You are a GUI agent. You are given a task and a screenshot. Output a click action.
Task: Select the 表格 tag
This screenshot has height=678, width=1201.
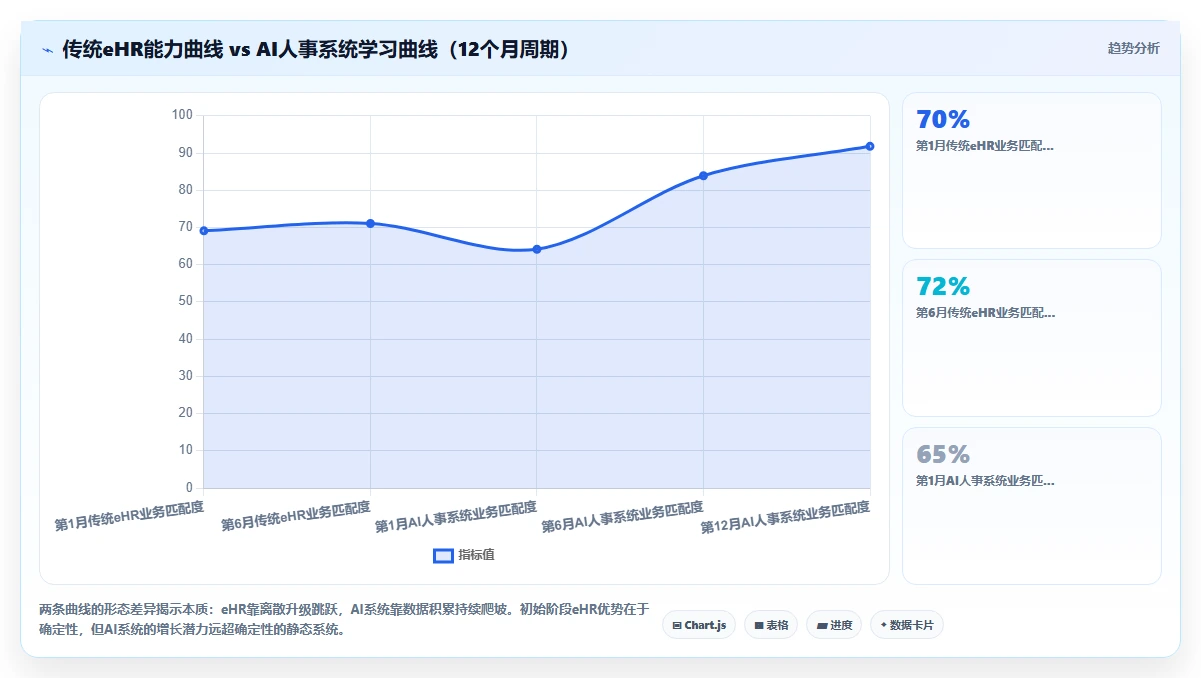coord(771,625)
